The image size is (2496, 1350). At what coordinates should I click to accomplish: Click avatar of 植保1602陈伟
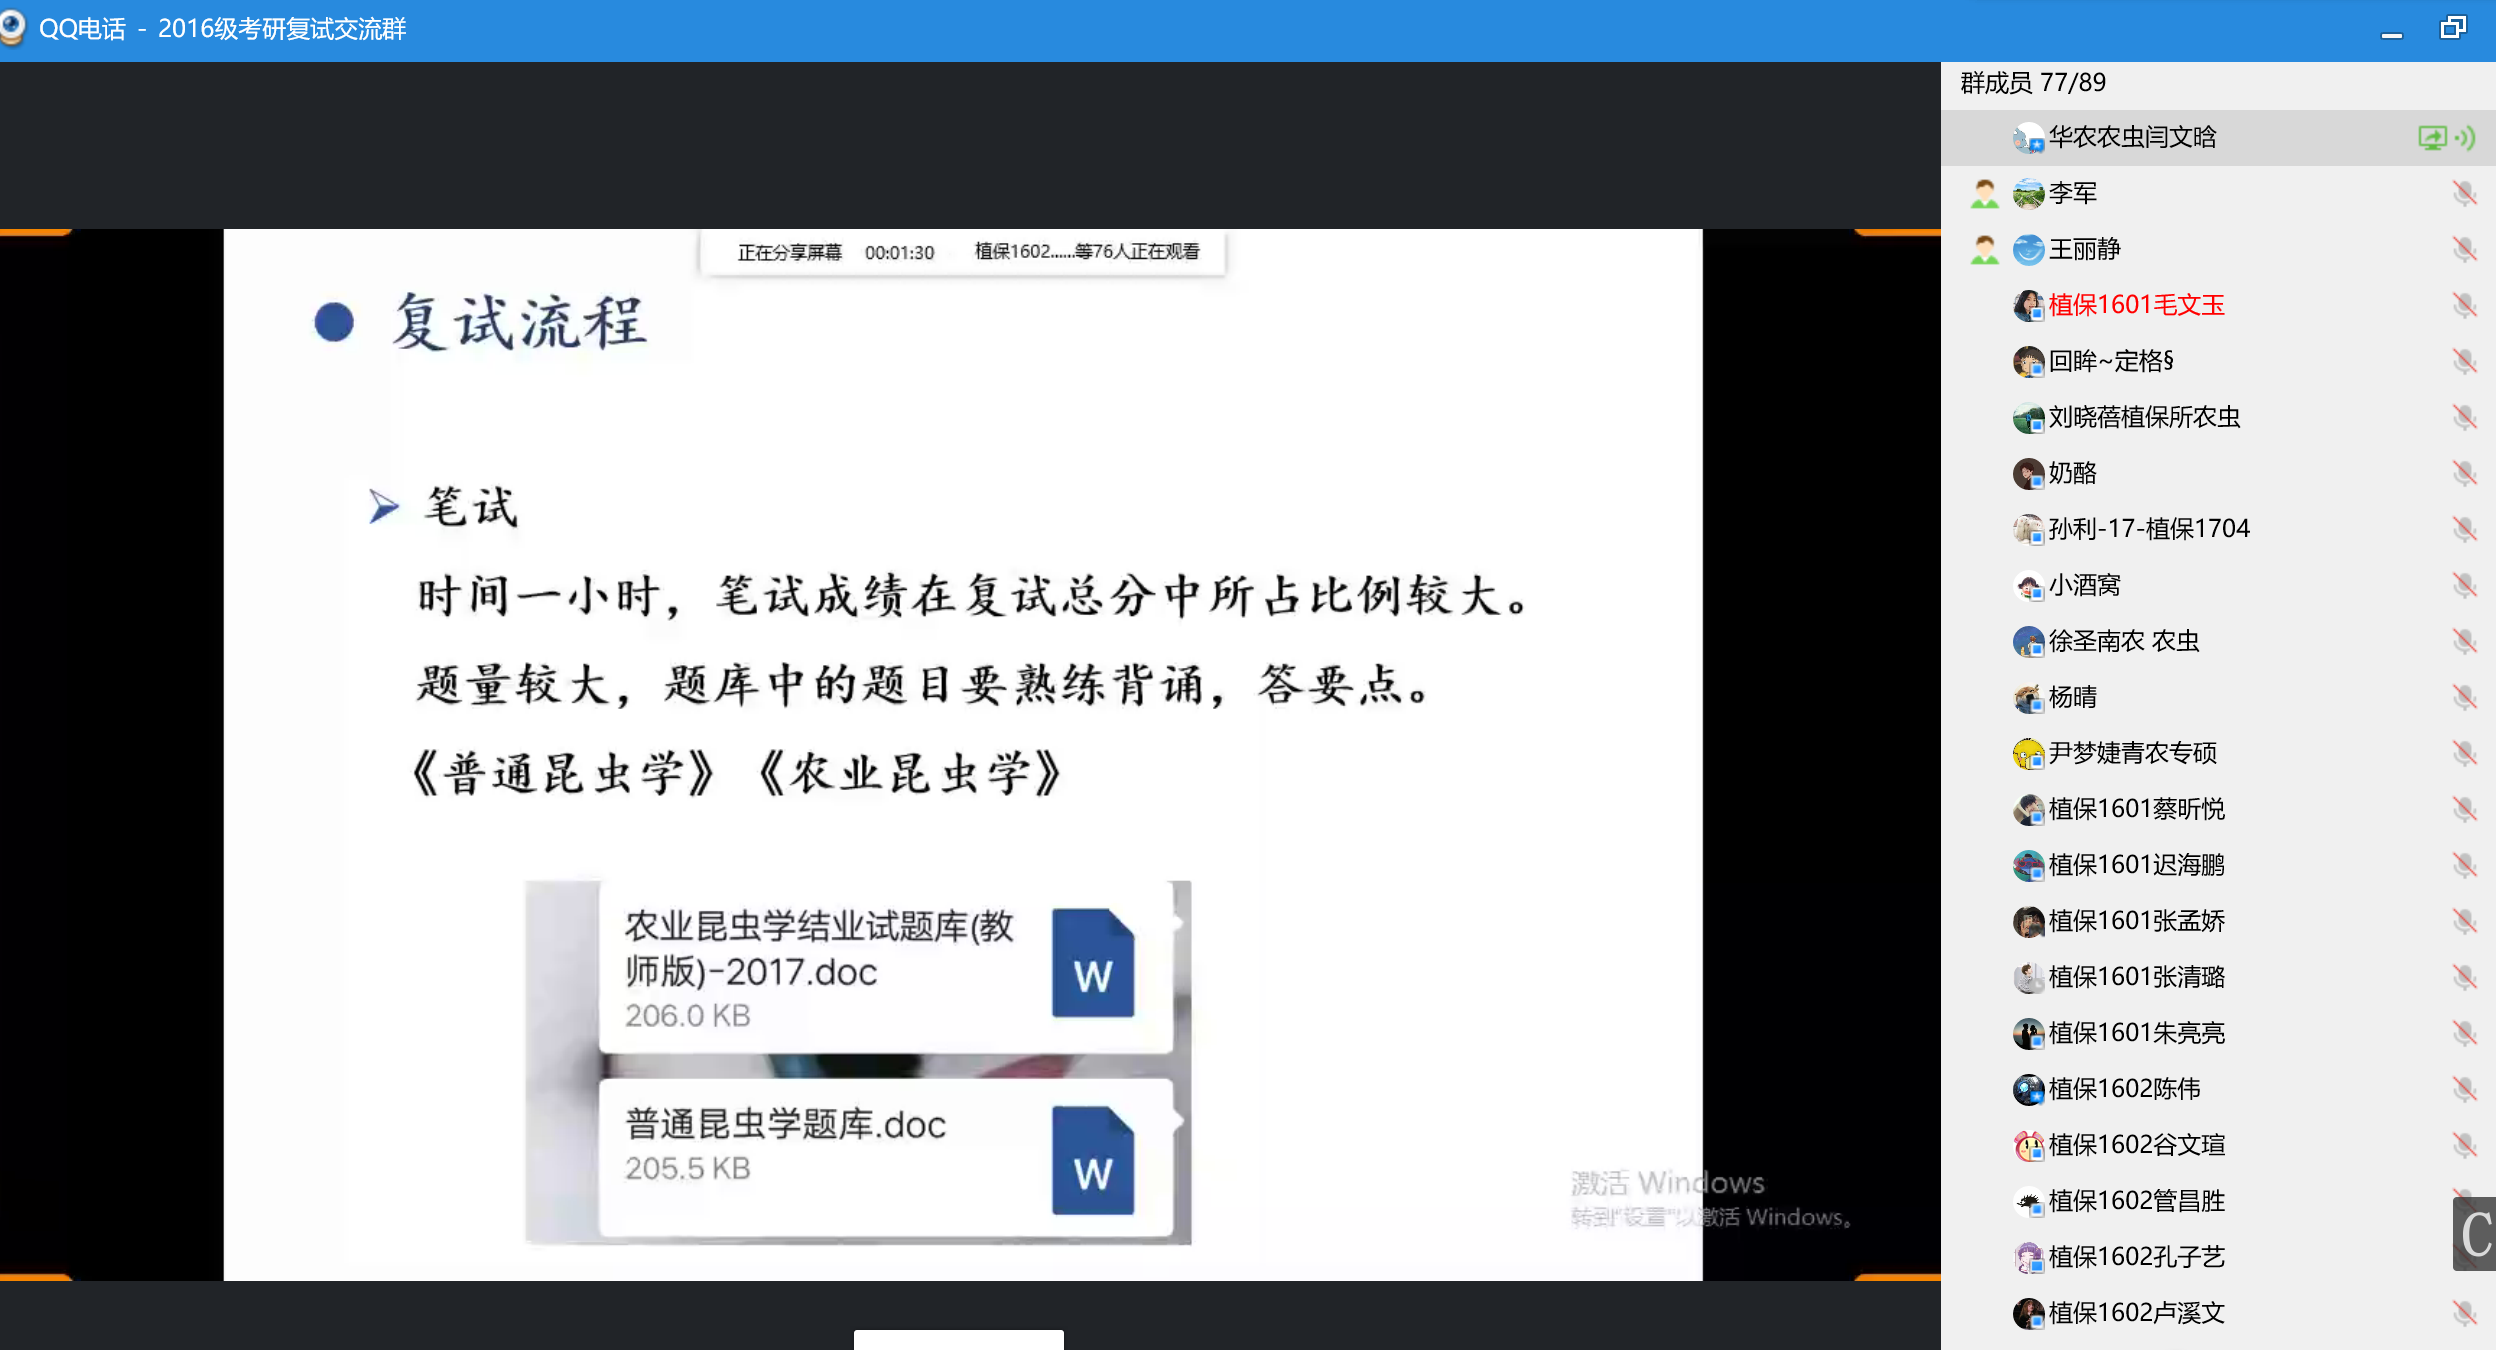2028,1089
